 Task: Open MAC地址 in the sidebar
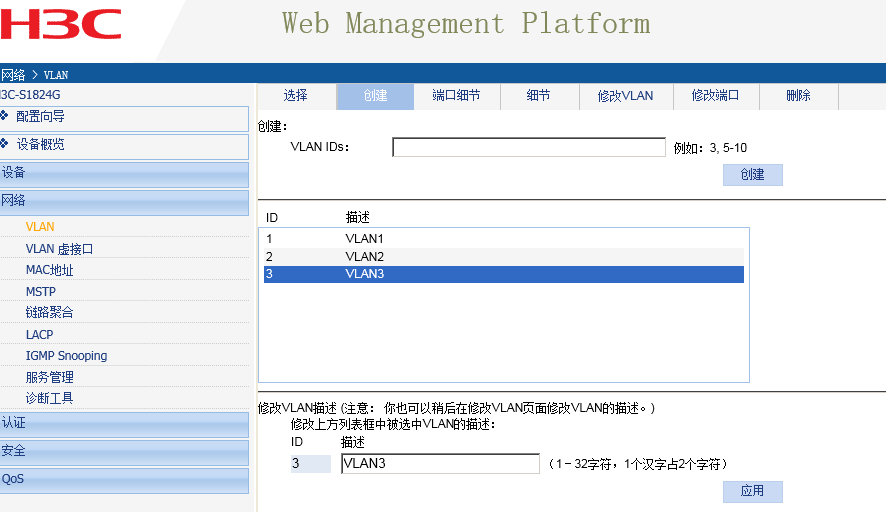click(49, 270)
